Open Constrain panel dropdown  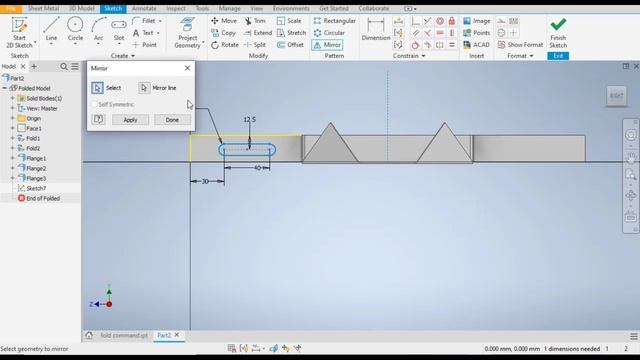[x=409, y=56]
